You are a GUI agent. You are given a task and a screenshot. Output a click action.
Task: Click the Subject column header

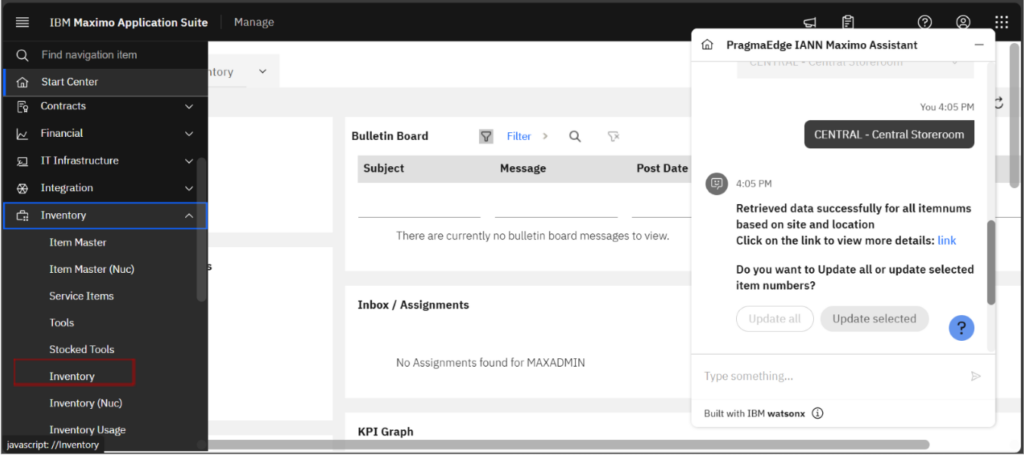click(x=384, y=168)
